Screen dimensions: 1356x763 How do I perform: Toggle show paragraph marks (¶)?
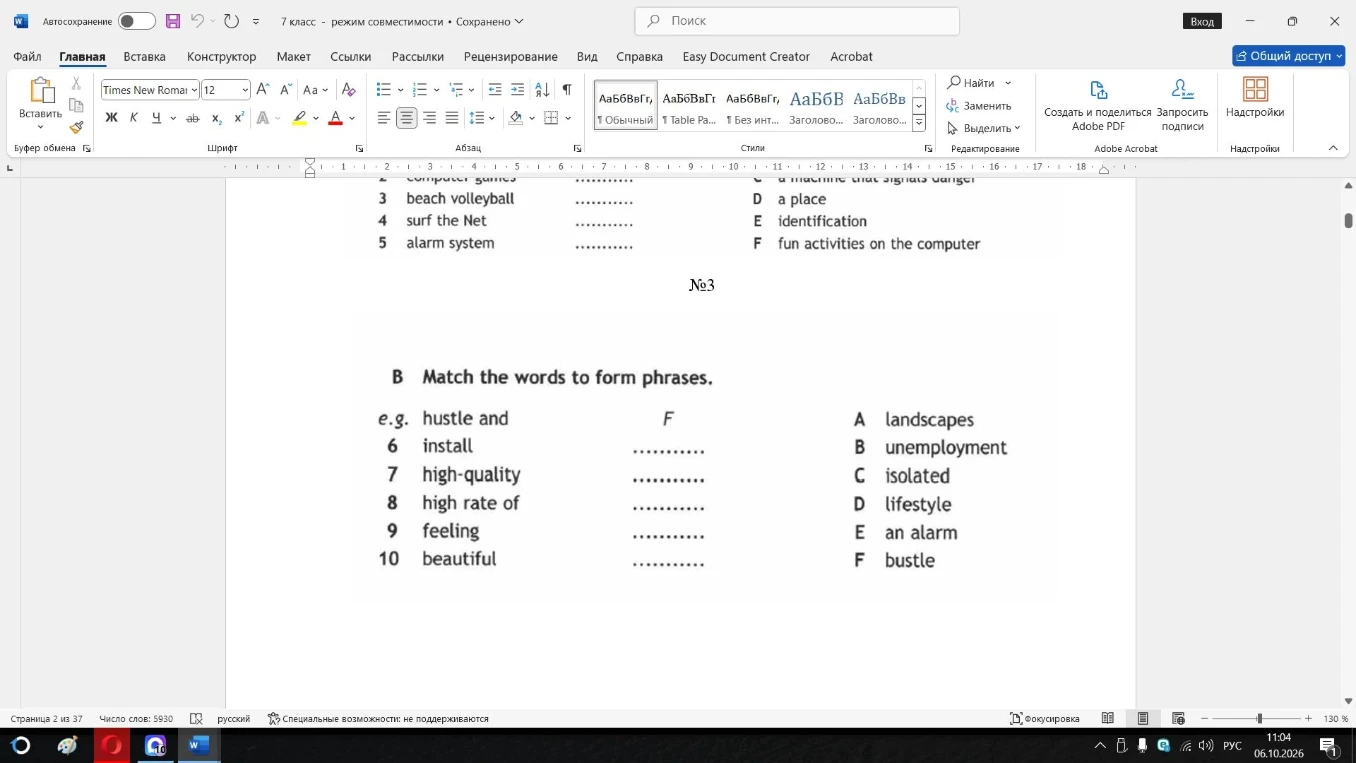(x=567, y=90)
